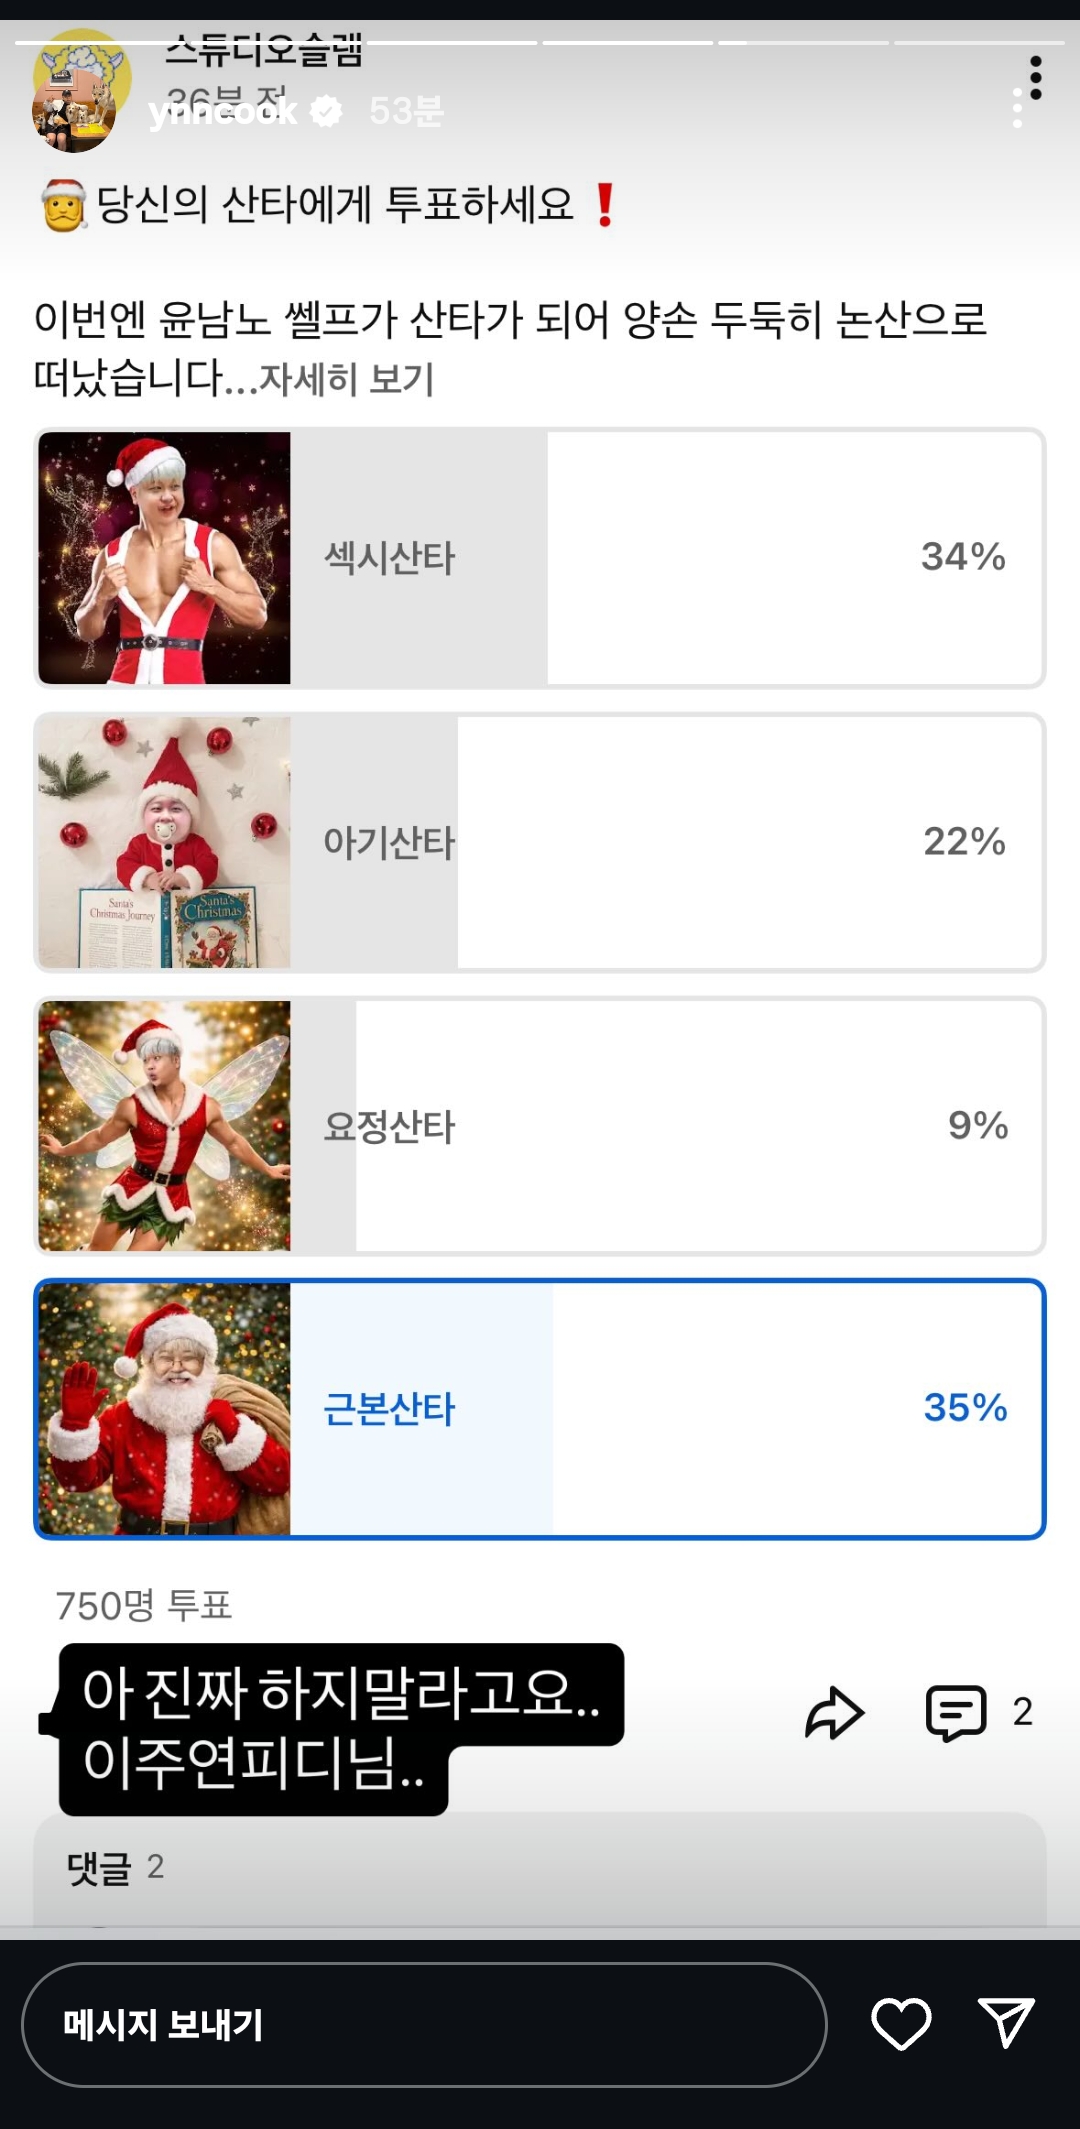1080x2129 pixels.
Task: Tap the story progress bar at top
Action: click(x=540, y=43)
